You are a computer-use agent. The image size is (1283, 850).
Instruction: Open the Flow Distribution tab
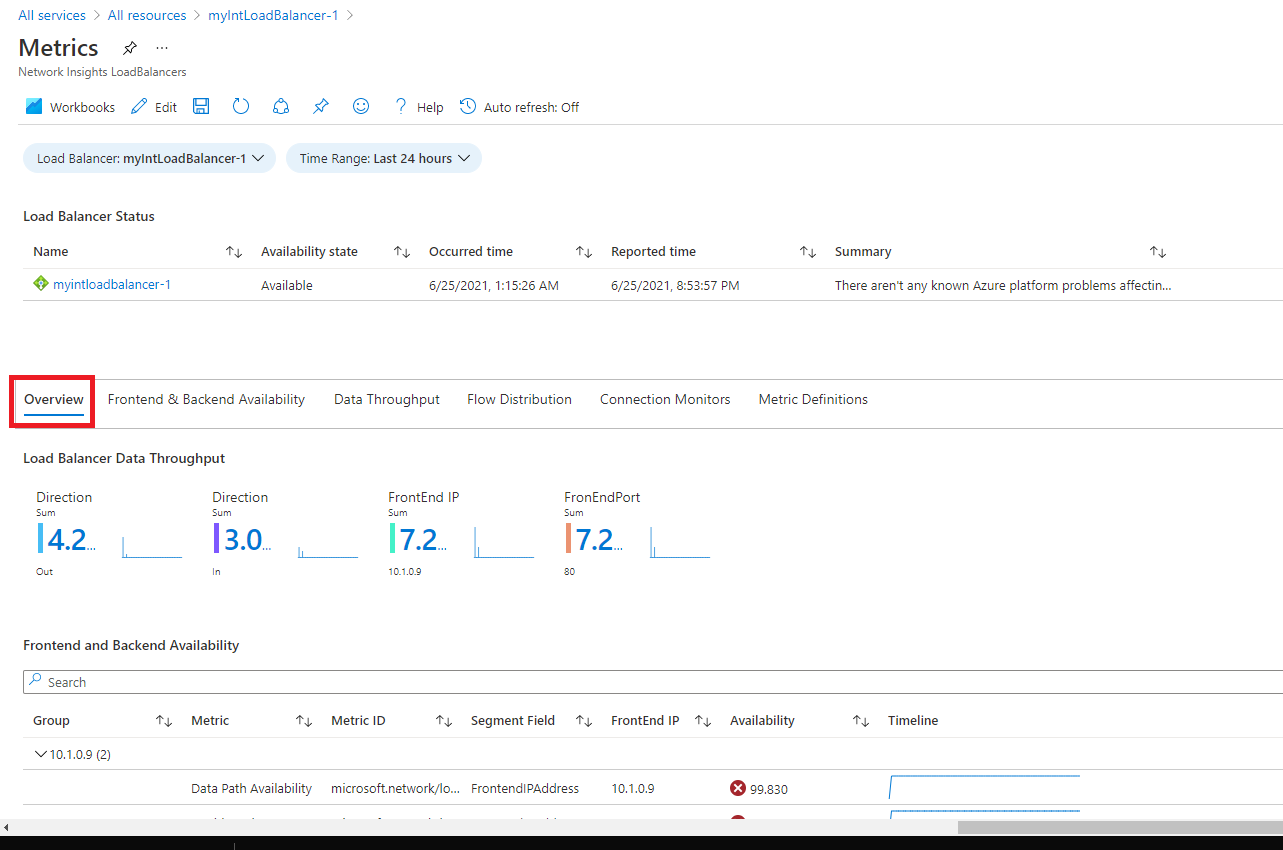pyautogui.click(x=519, y=399)
